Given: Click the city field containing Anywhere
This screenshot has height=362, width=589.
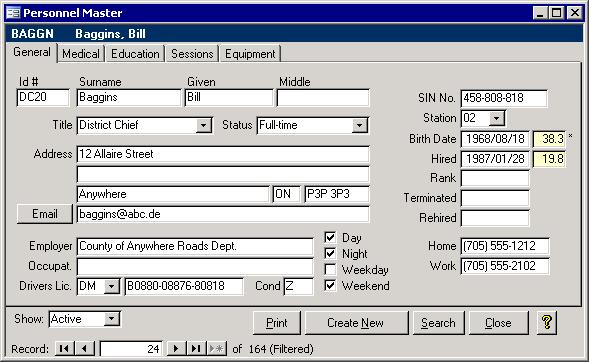Looking at the screenshot, I should click(173, 194).
